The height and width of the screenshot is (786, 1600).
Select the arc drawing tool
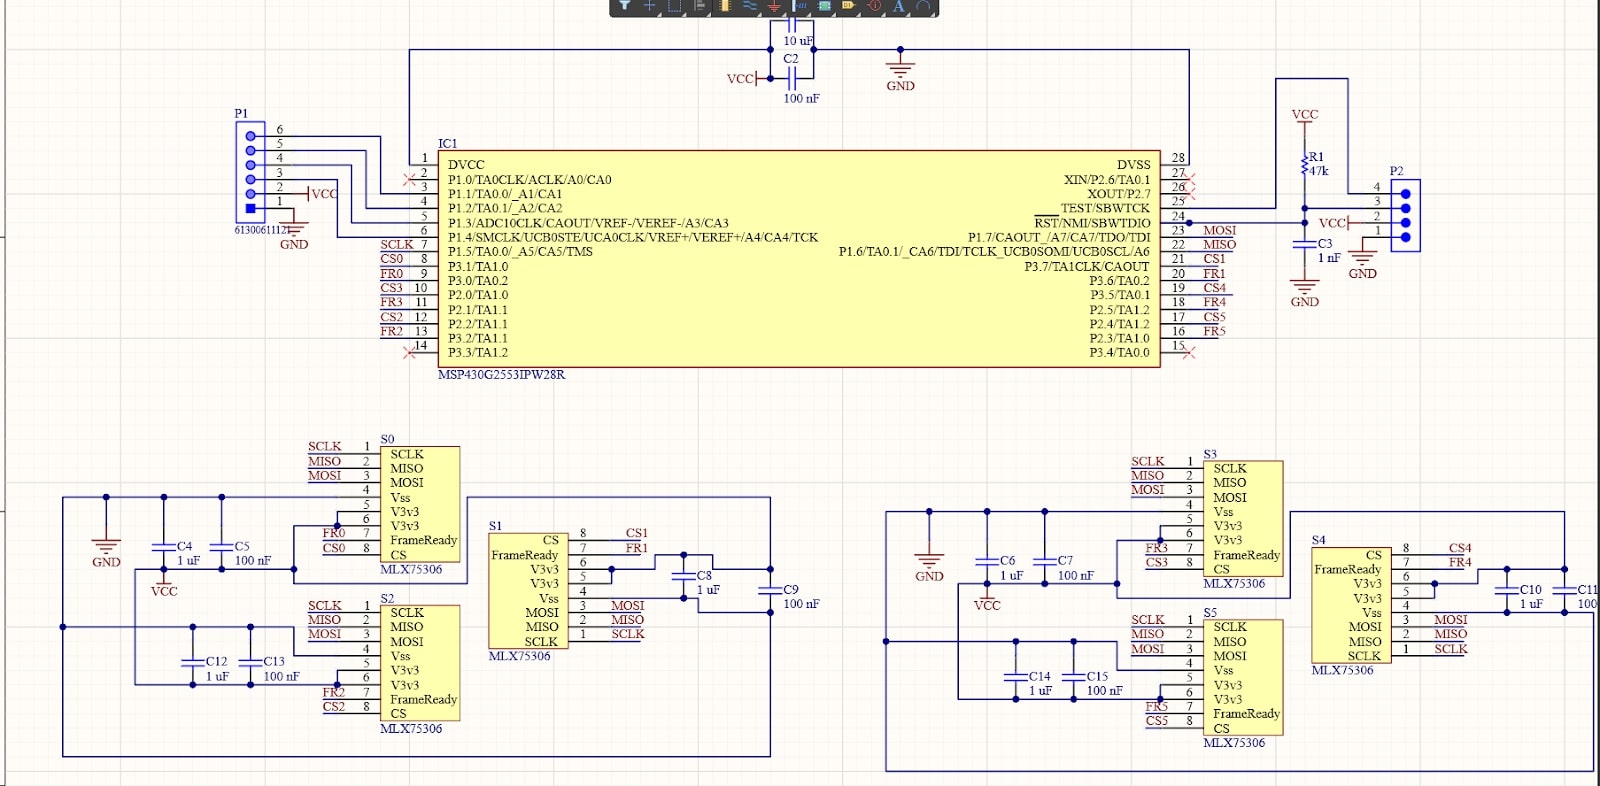pyautogui.click(x=923, y=6)
